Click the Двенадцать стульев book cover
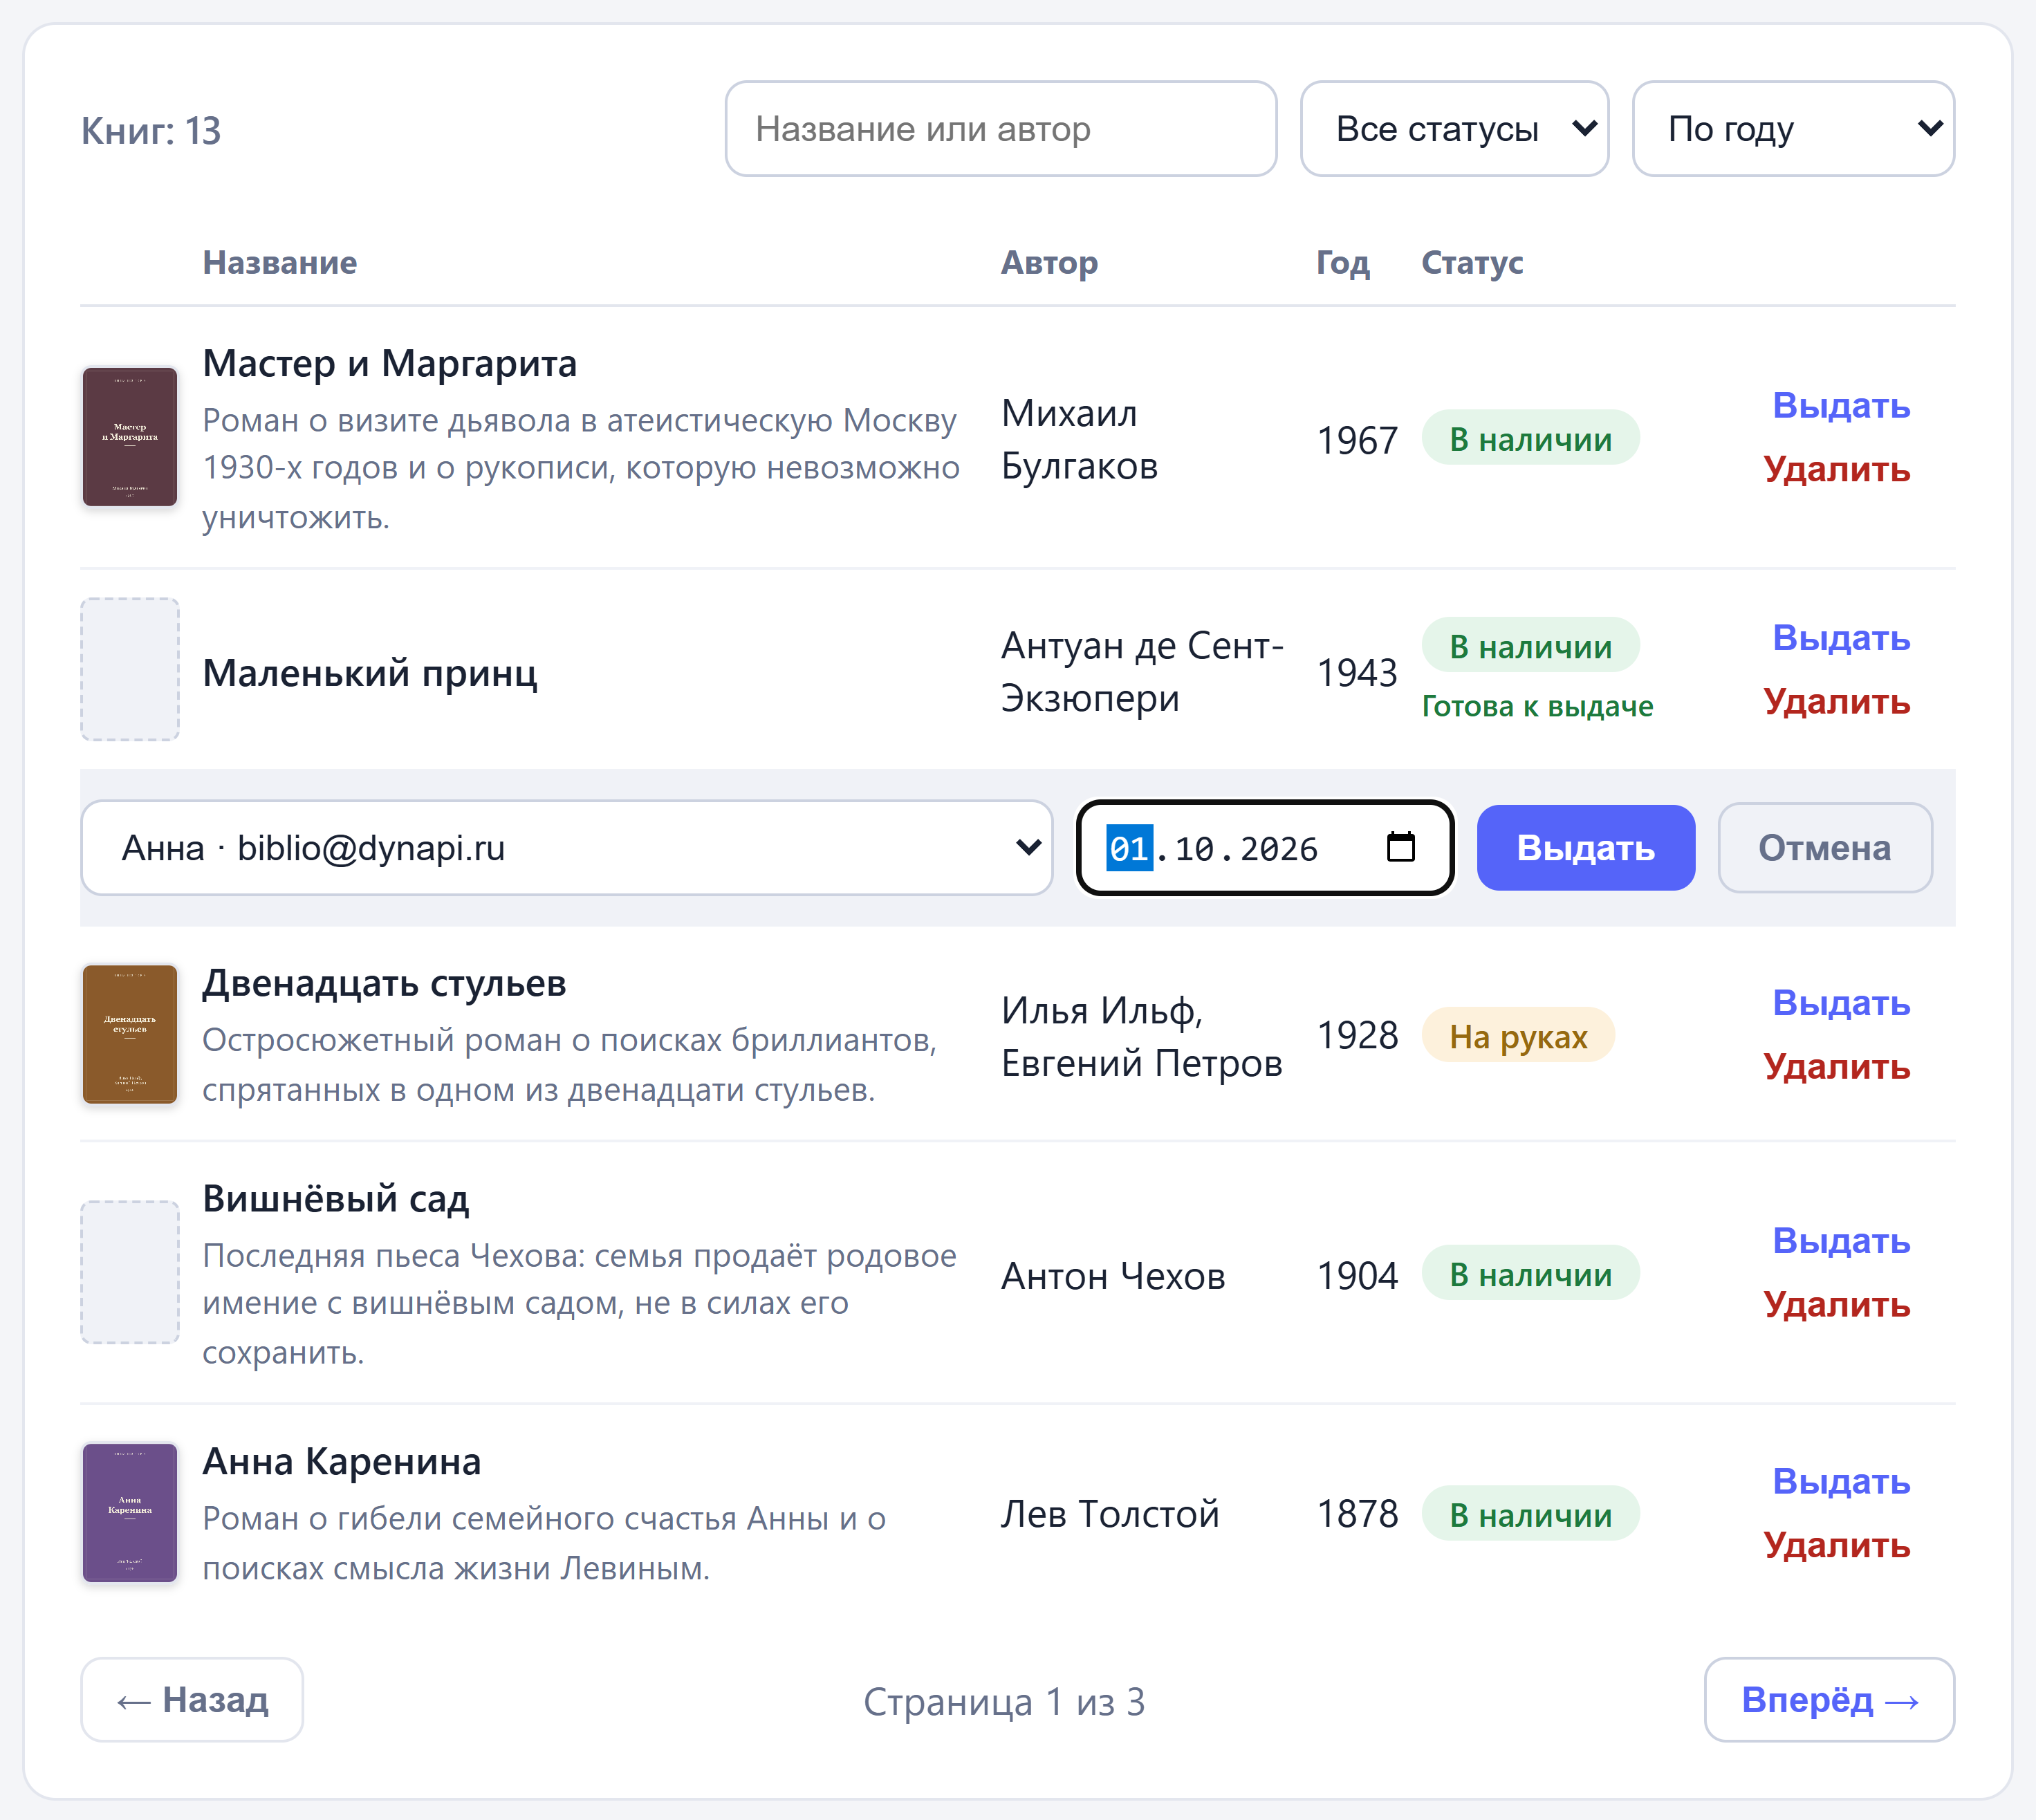 130,1034
